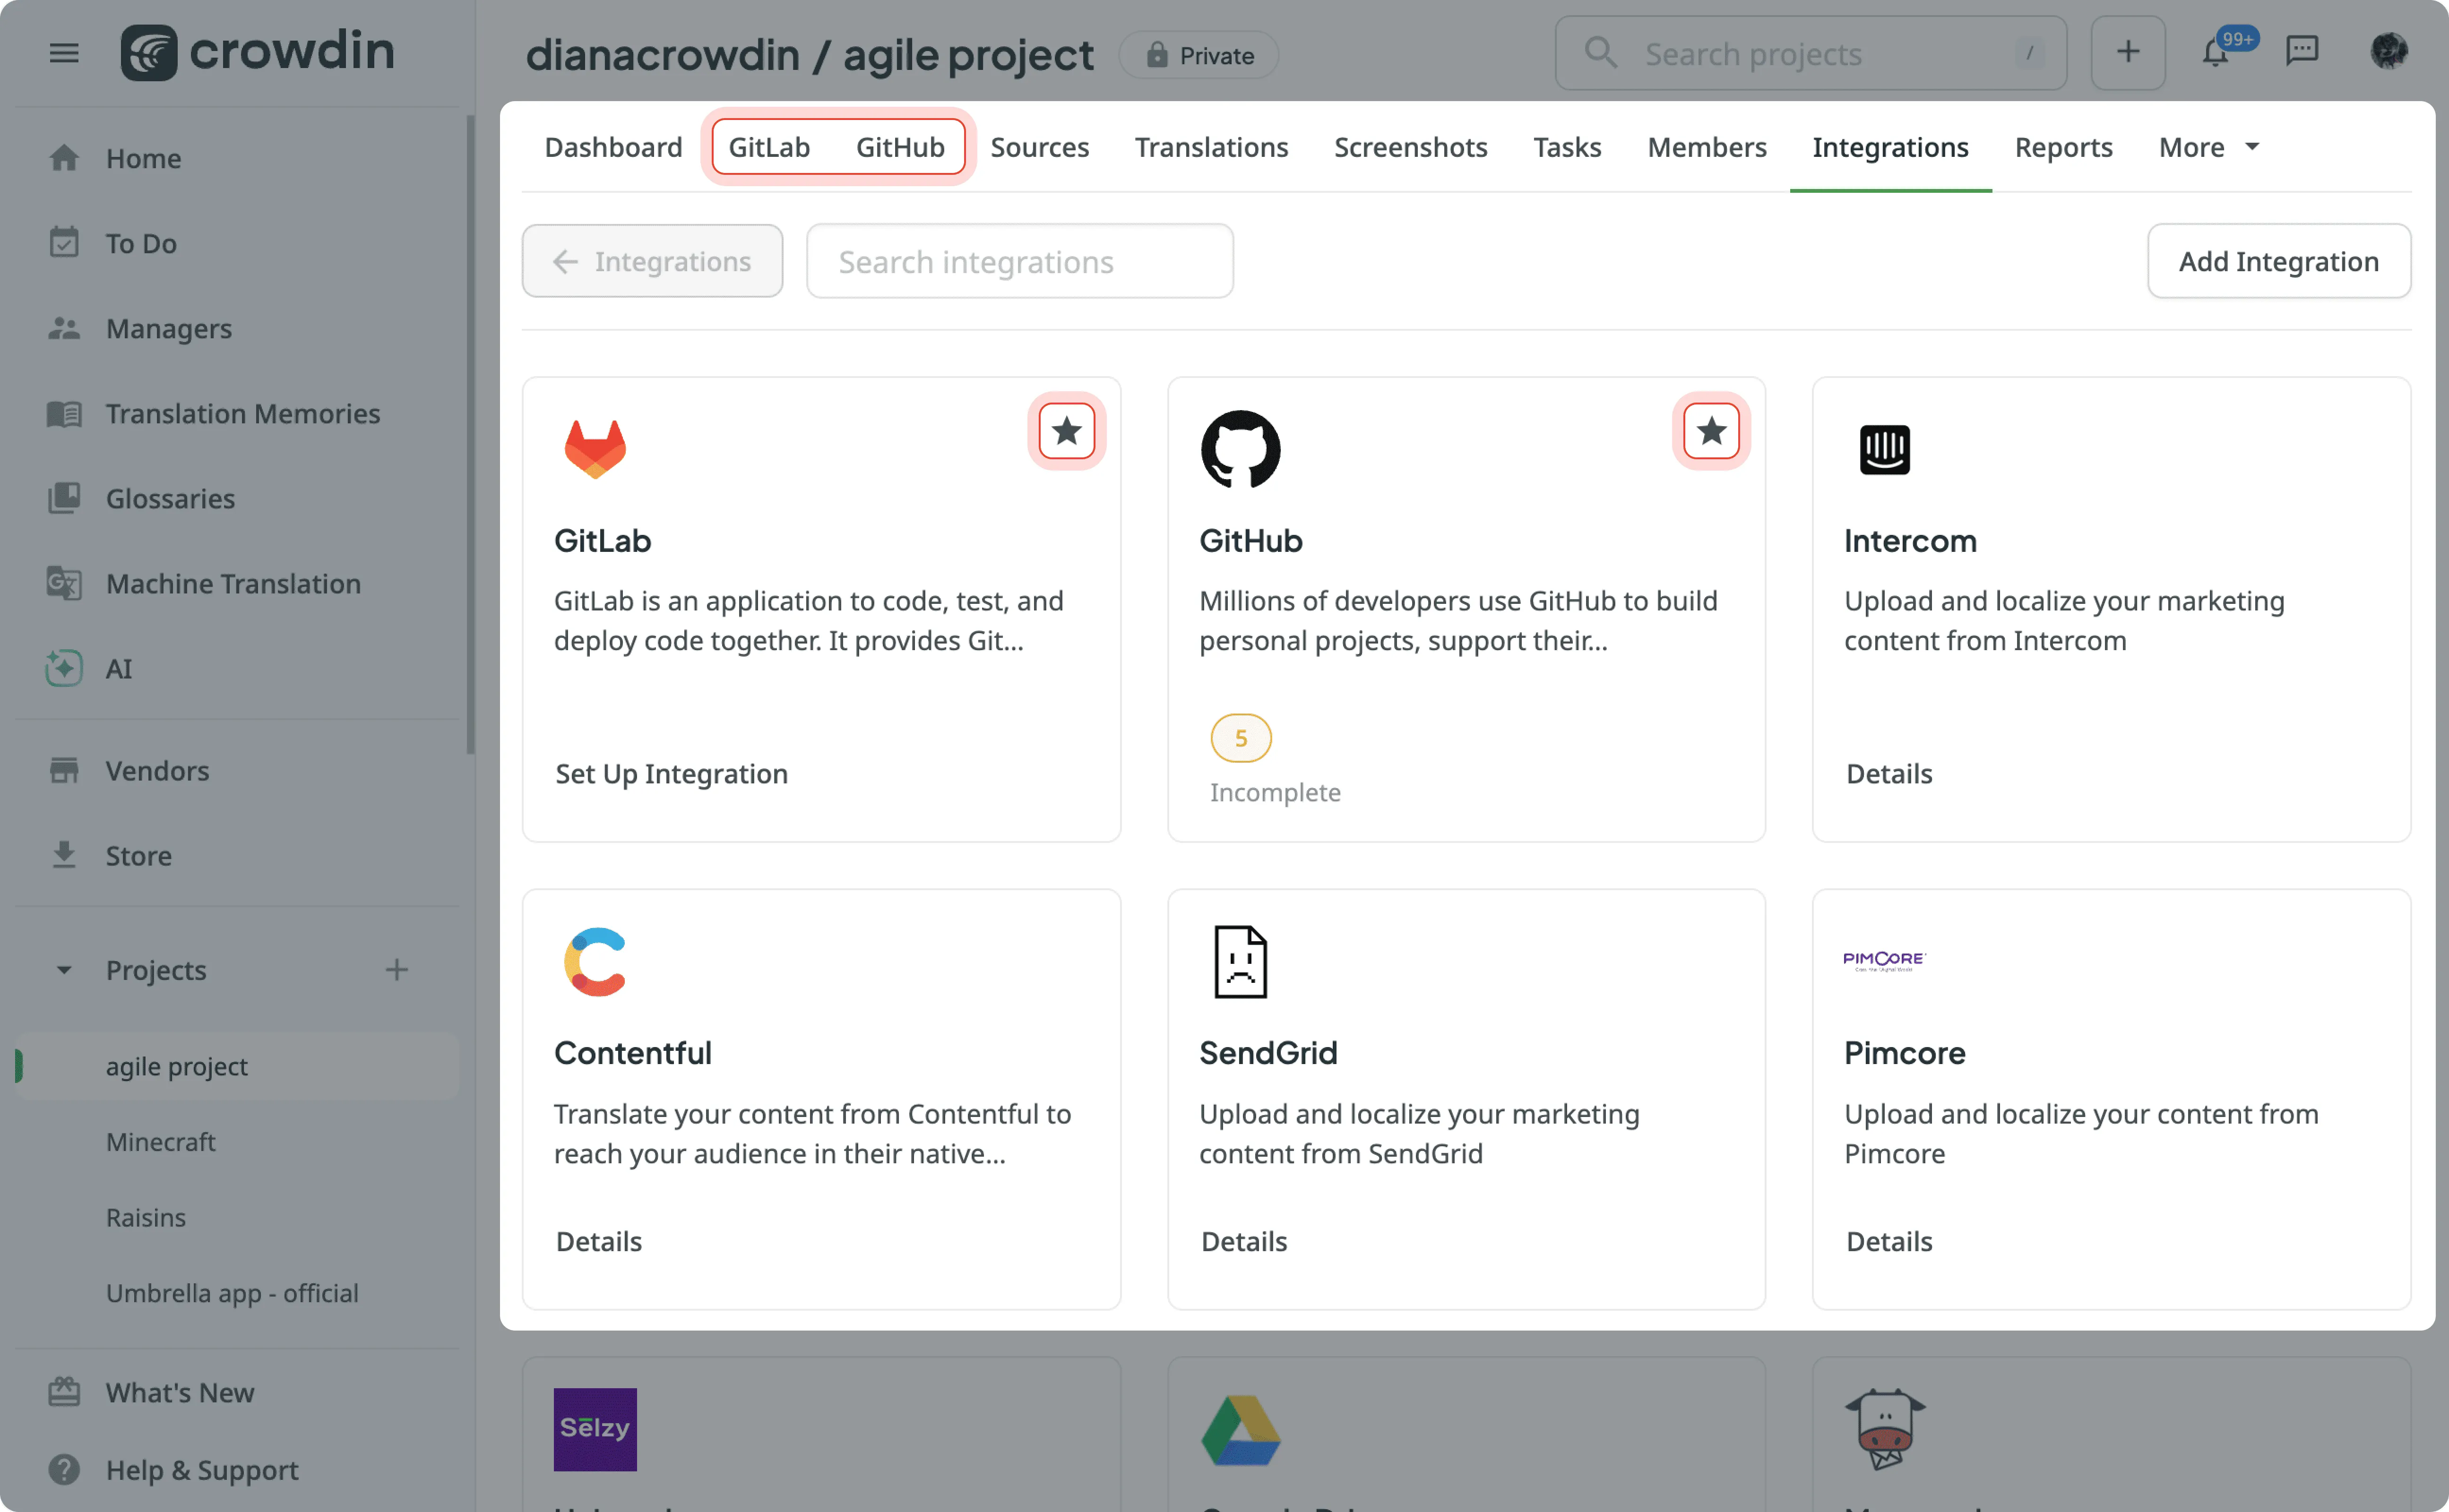This screenshot has width=2449, height=1512.
Task: Click the GitHub octocat logo
Action: click(x=1240, y=448)
